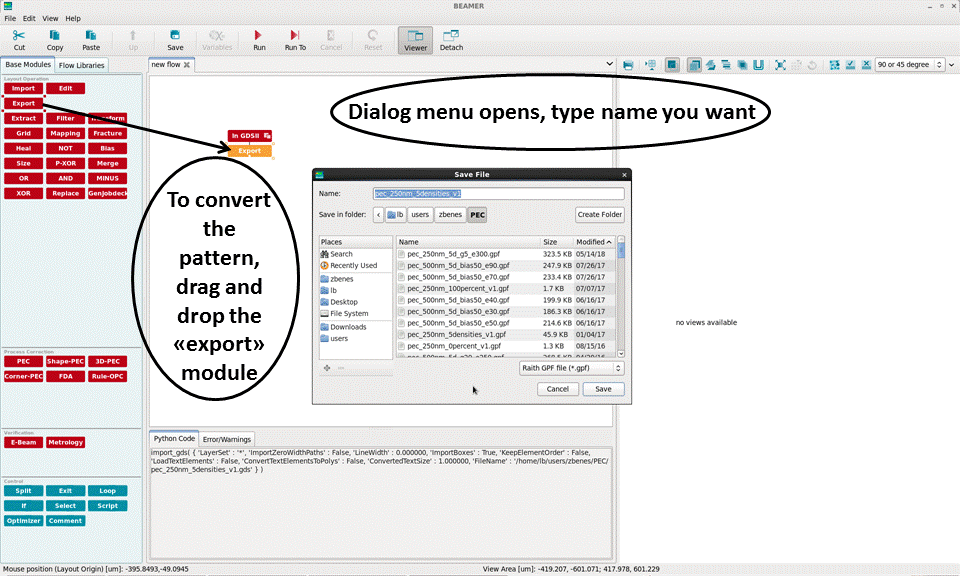Toggle the Viewer panel button
960x576 pixels.
coord(415,39)
